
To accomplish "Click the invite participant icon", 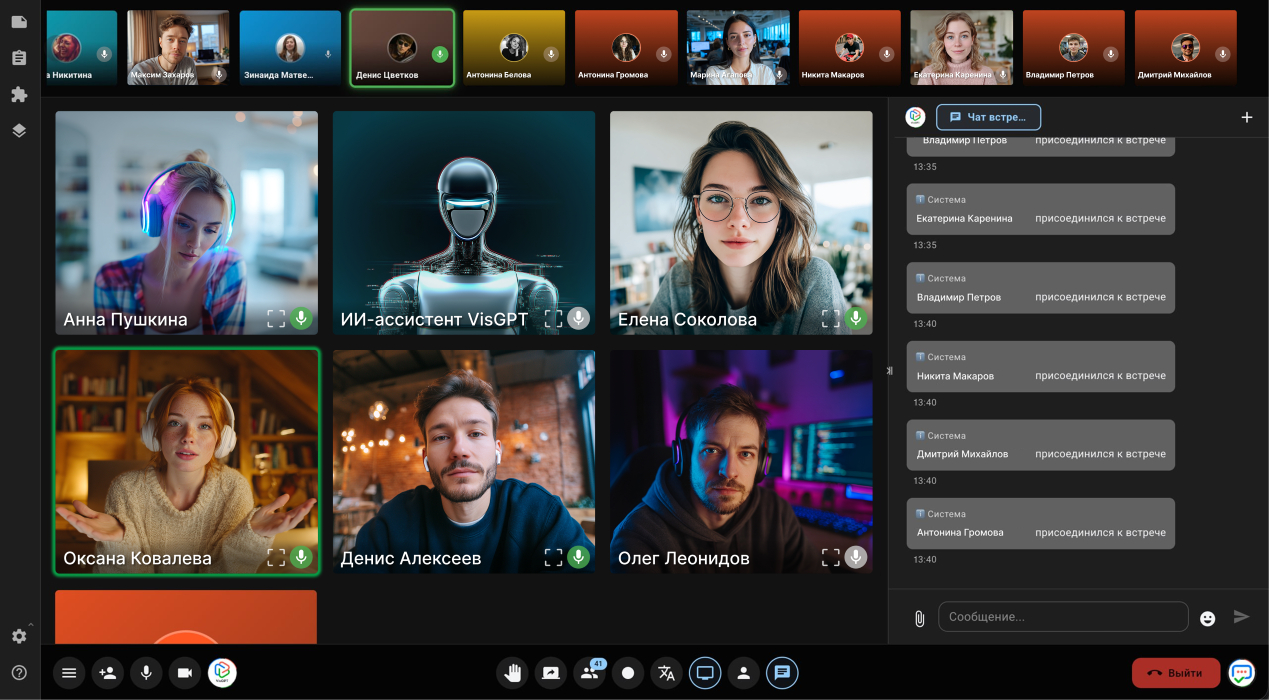I will tap(108, 673).
